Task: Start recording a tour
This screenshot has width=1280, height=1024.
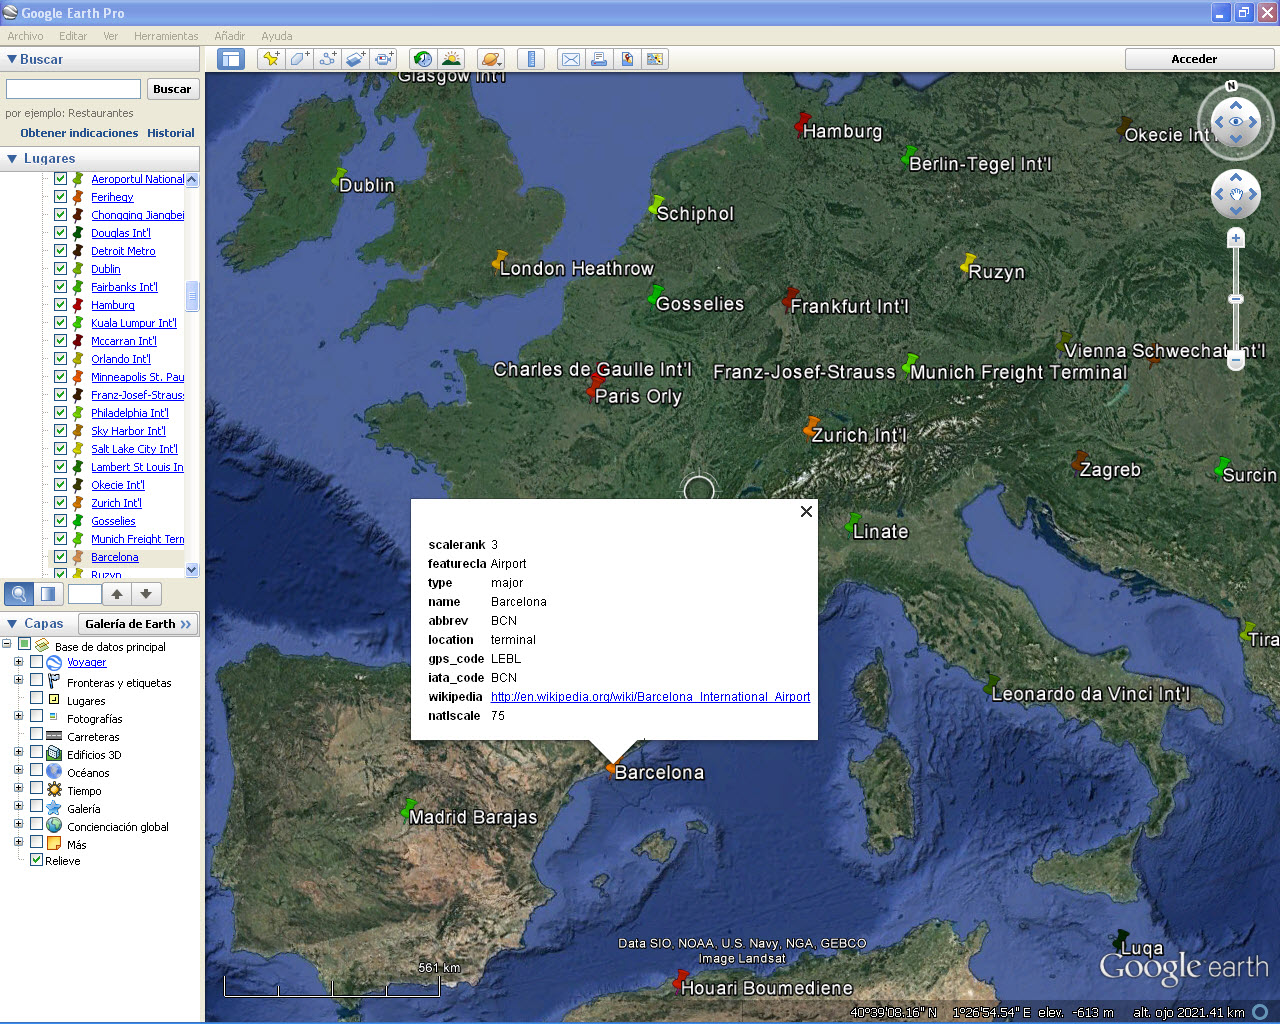Action: point(383,59)
